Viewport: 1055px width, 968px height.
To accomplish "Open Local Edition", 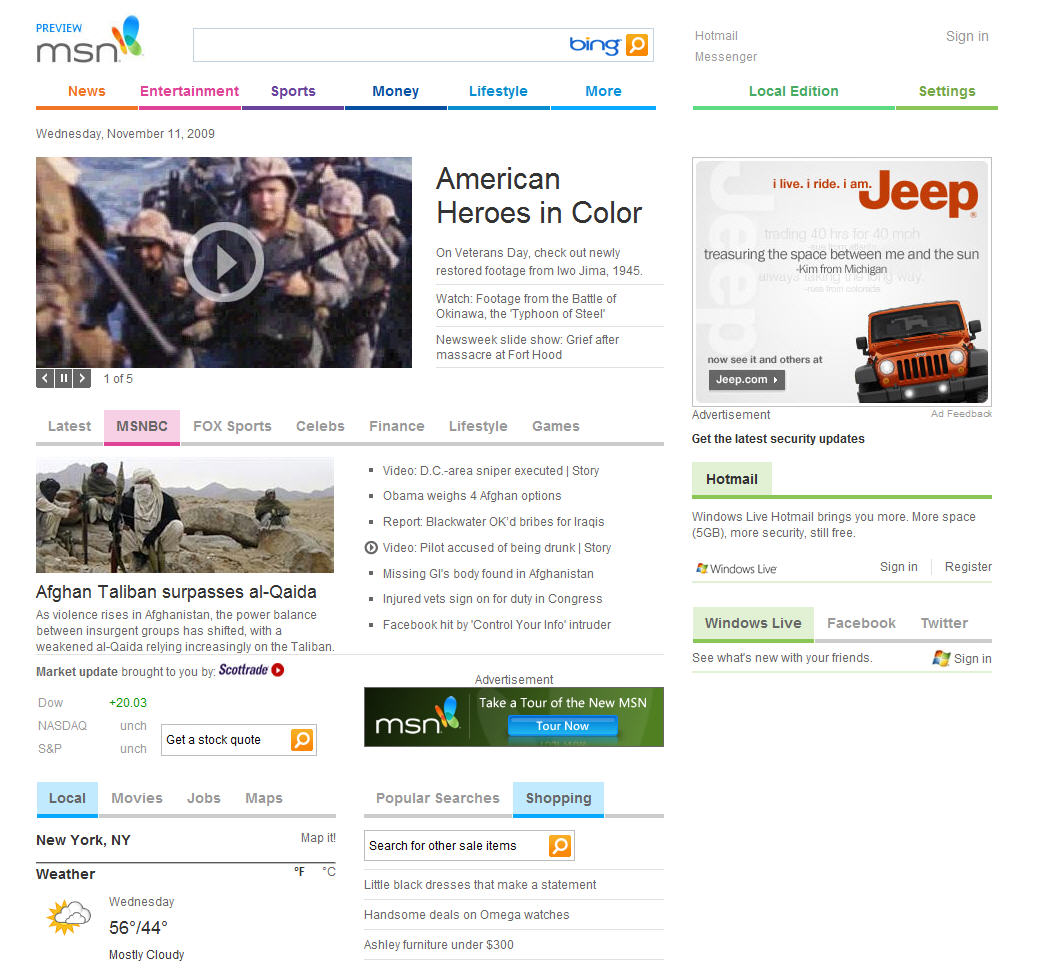I will click(x=793, y=91).
